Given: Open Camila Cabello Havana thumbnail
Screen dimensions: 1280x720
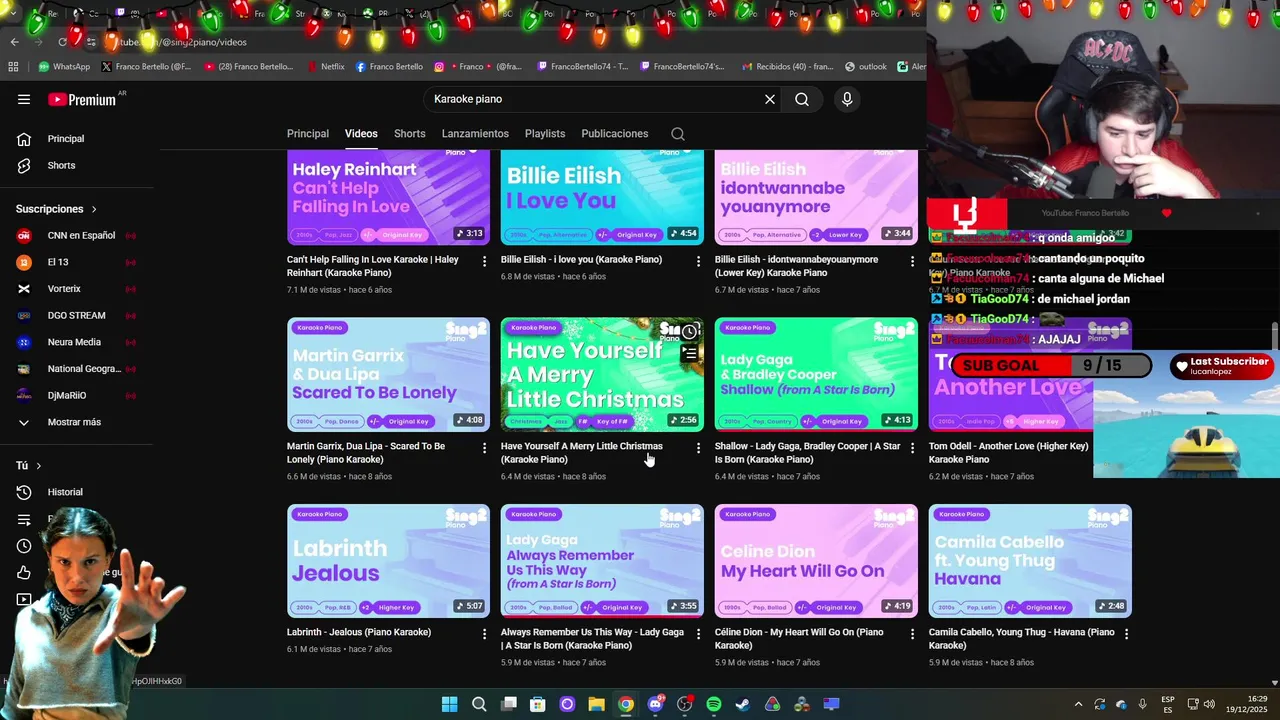Looking at the screenshot, I should [1030, 561].
